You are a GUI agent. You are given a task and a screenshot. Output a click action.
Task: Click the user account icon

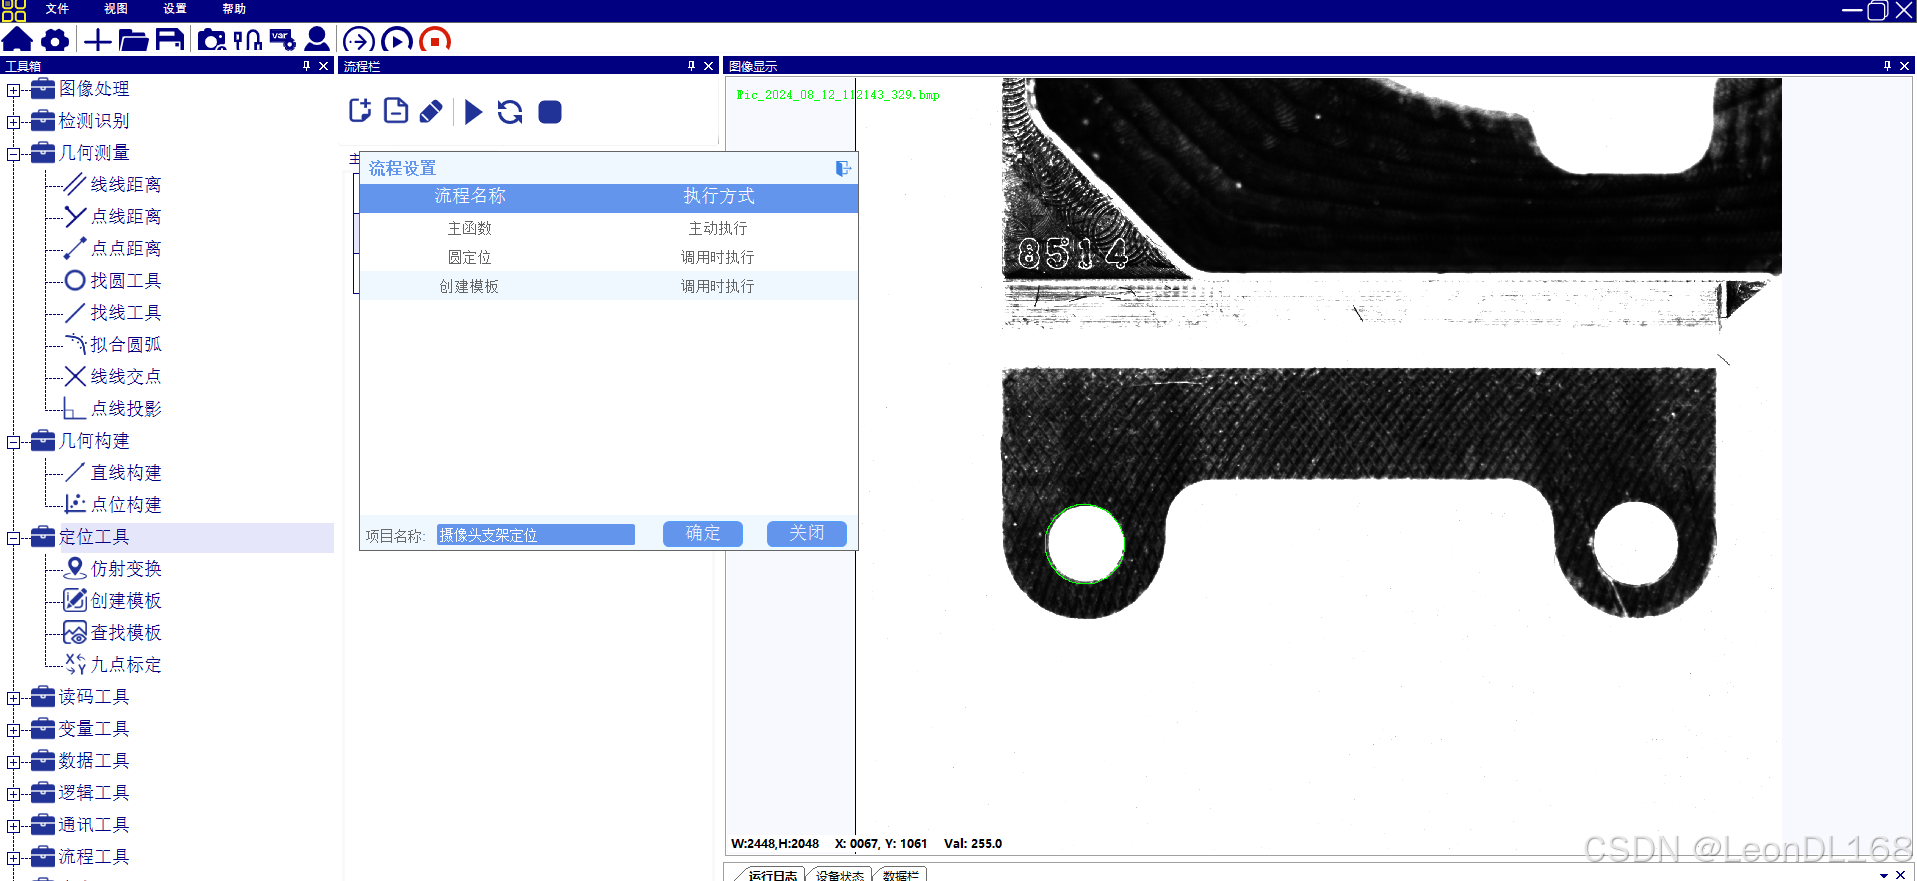tap(317, 40)
